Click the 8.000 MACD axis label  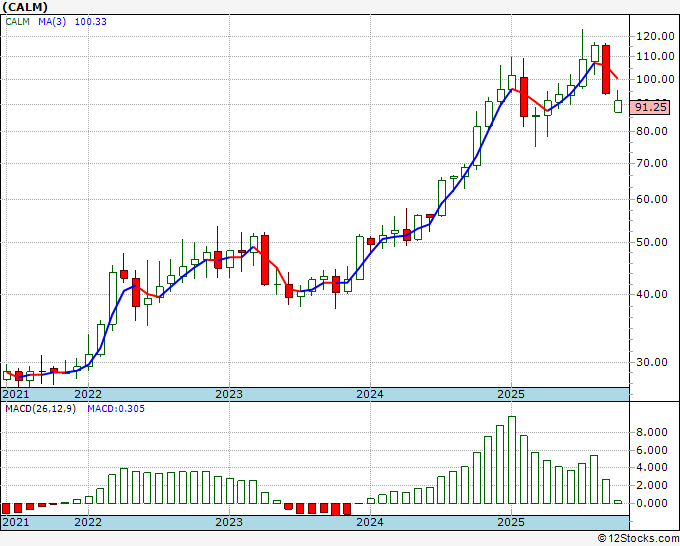pos(652,432)
